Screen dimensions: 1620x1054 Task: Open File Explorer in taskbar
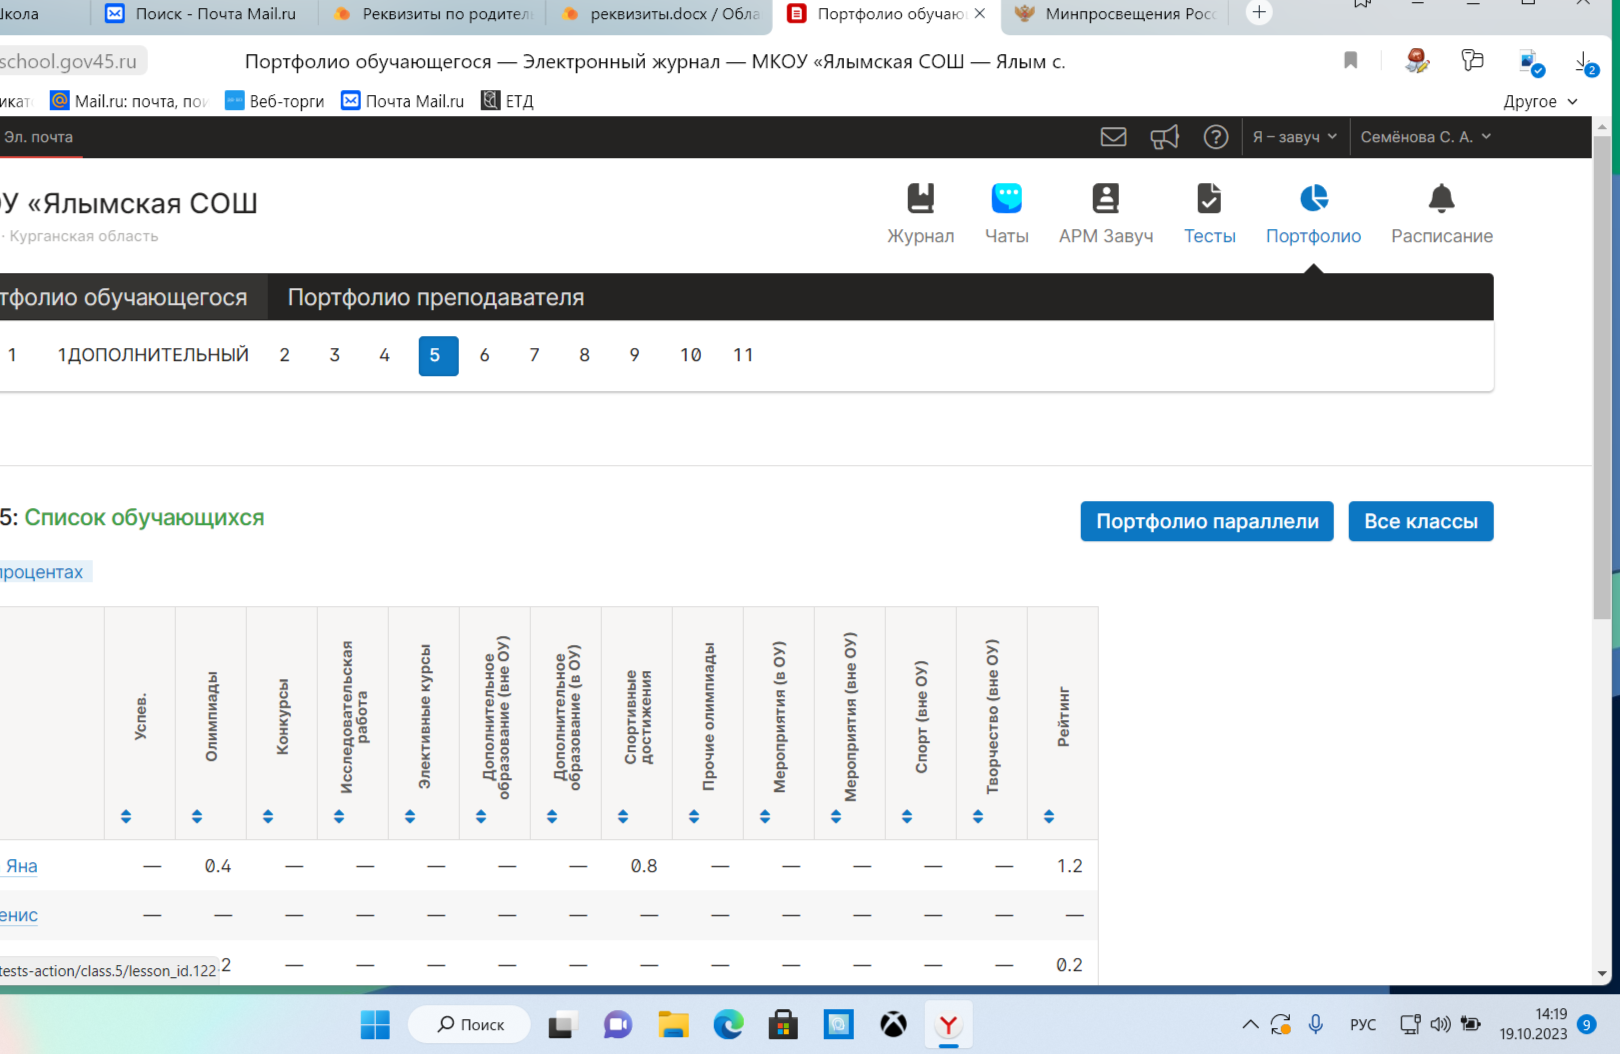point(673,1025)
